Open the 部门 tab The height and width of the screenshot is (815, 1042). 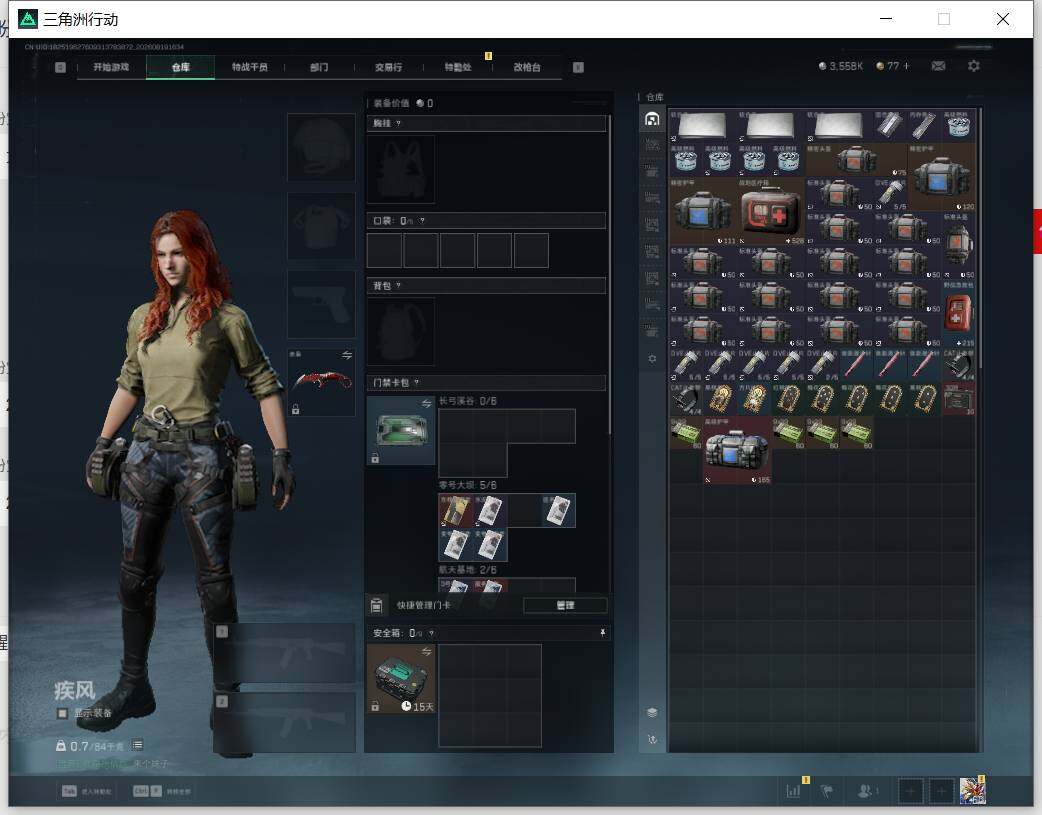tap(319, 67)
